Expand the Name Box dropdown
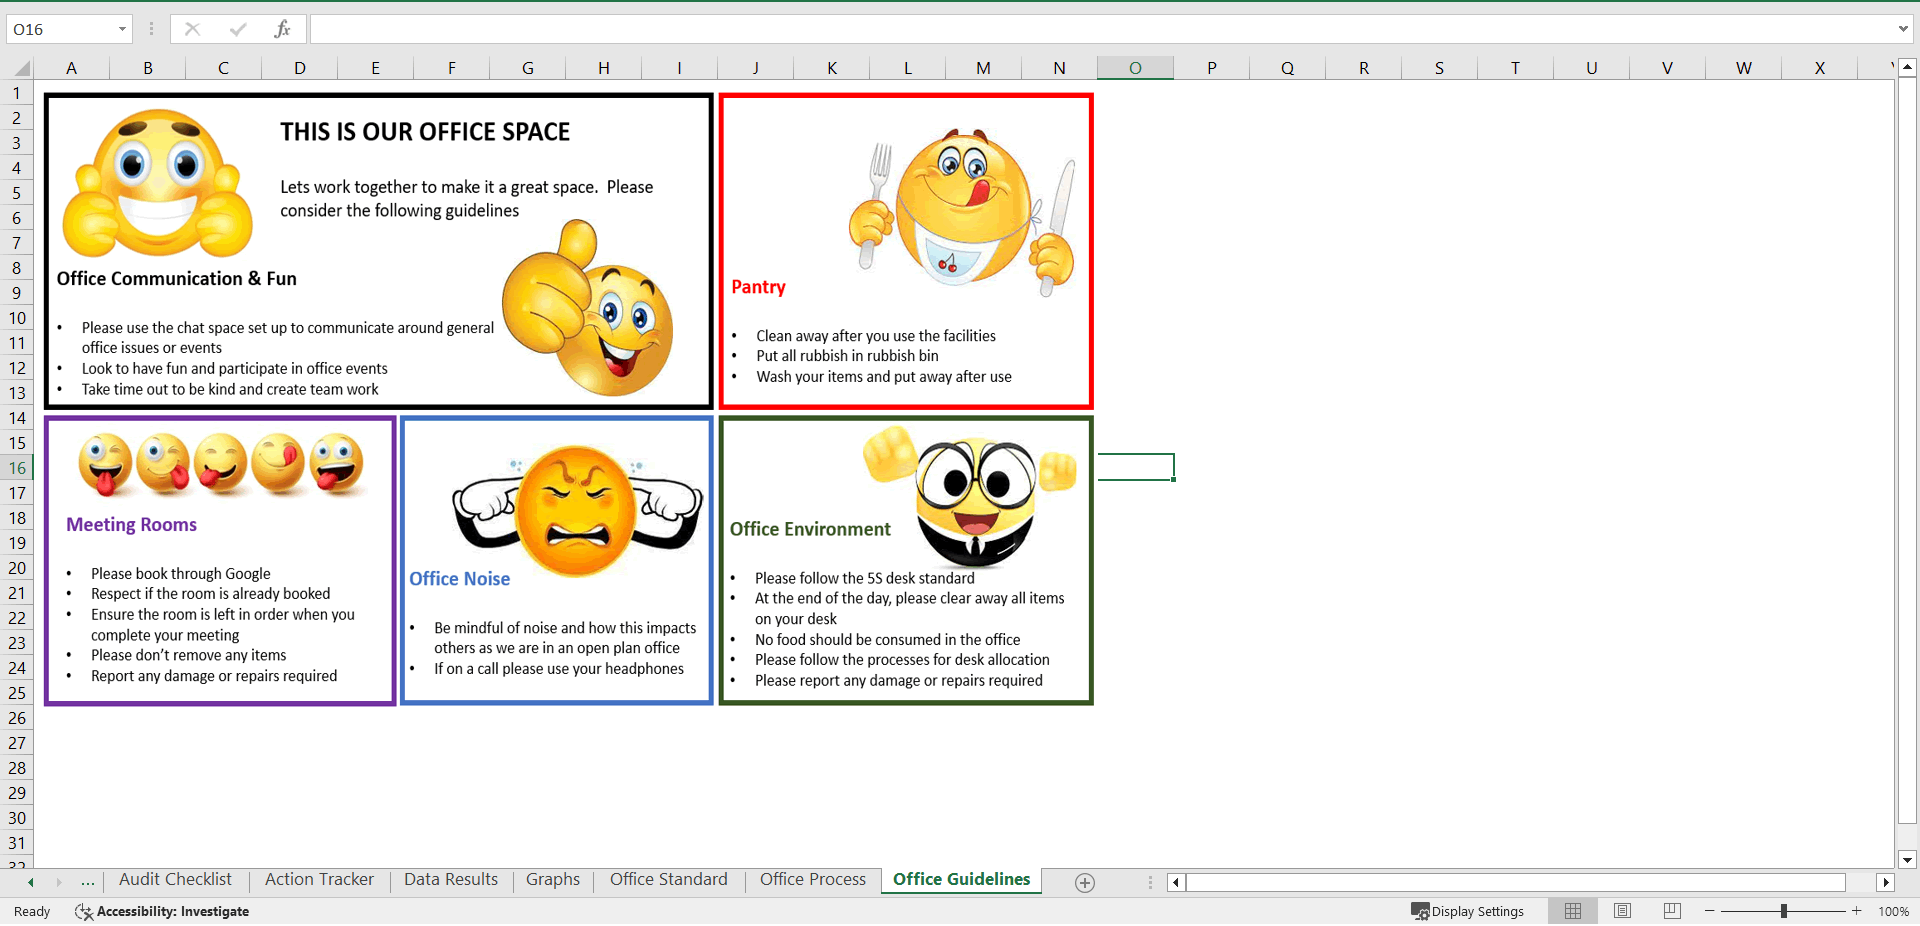Viewport: 1920px width, 926px height. 122,29
